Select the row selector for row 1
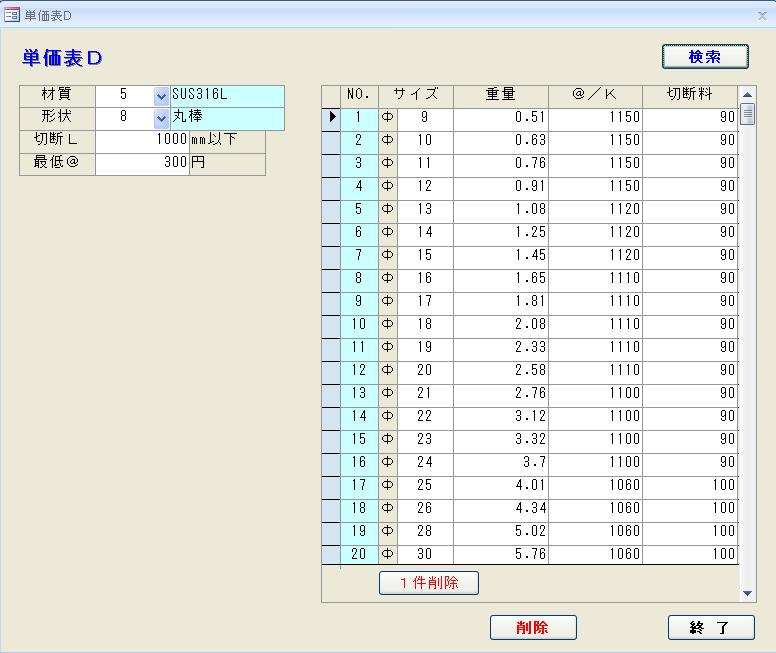This screenshot has height=653, width=776. tap(331, 118)
